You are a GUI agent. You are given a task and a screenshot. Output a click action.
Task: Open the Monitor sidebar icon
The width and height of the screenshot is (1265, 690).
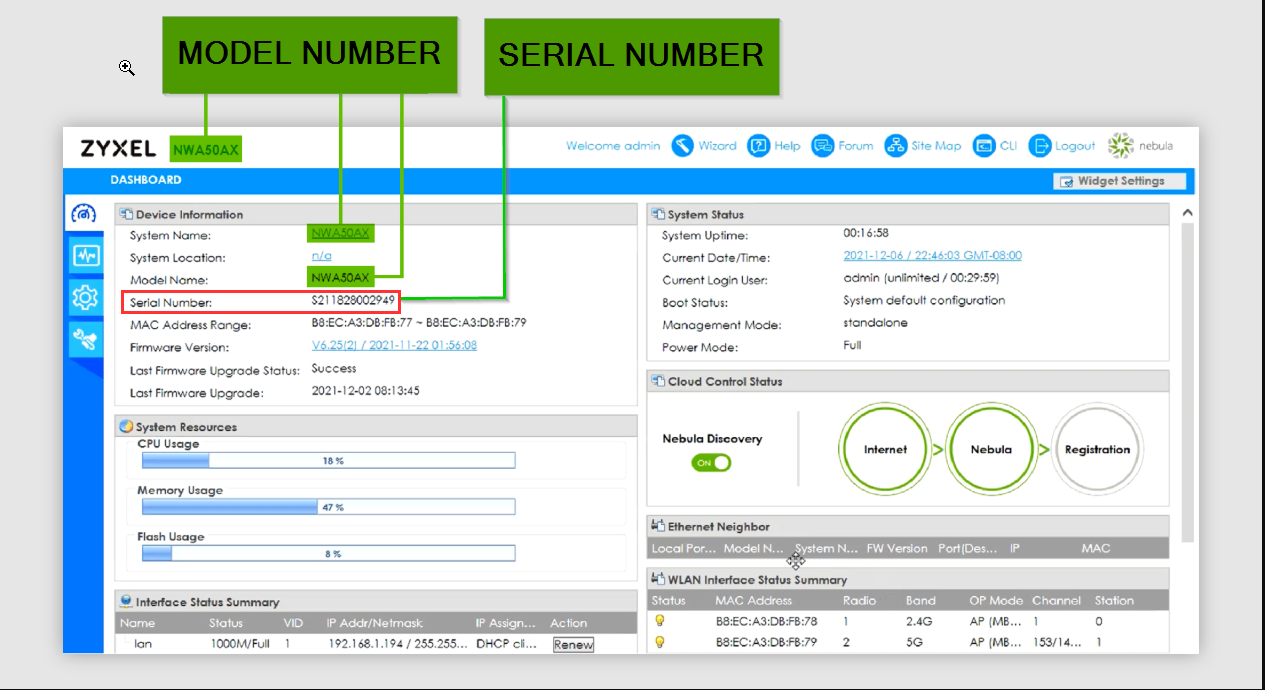tap(86, 255)
